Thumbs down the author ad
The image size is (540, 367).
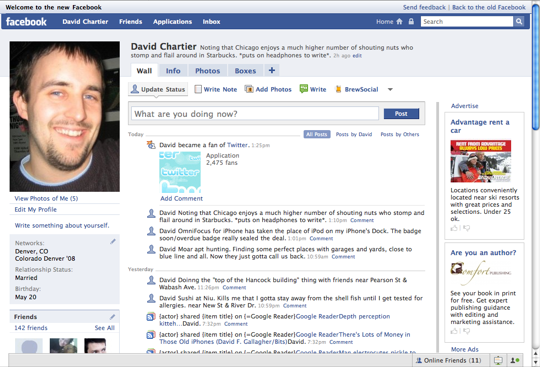tap(466, 331)
